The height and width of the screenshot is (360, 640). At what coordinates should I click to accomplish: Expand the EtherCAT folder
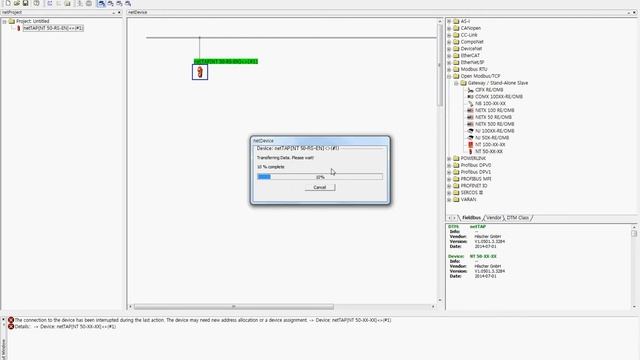pos(449,56)
